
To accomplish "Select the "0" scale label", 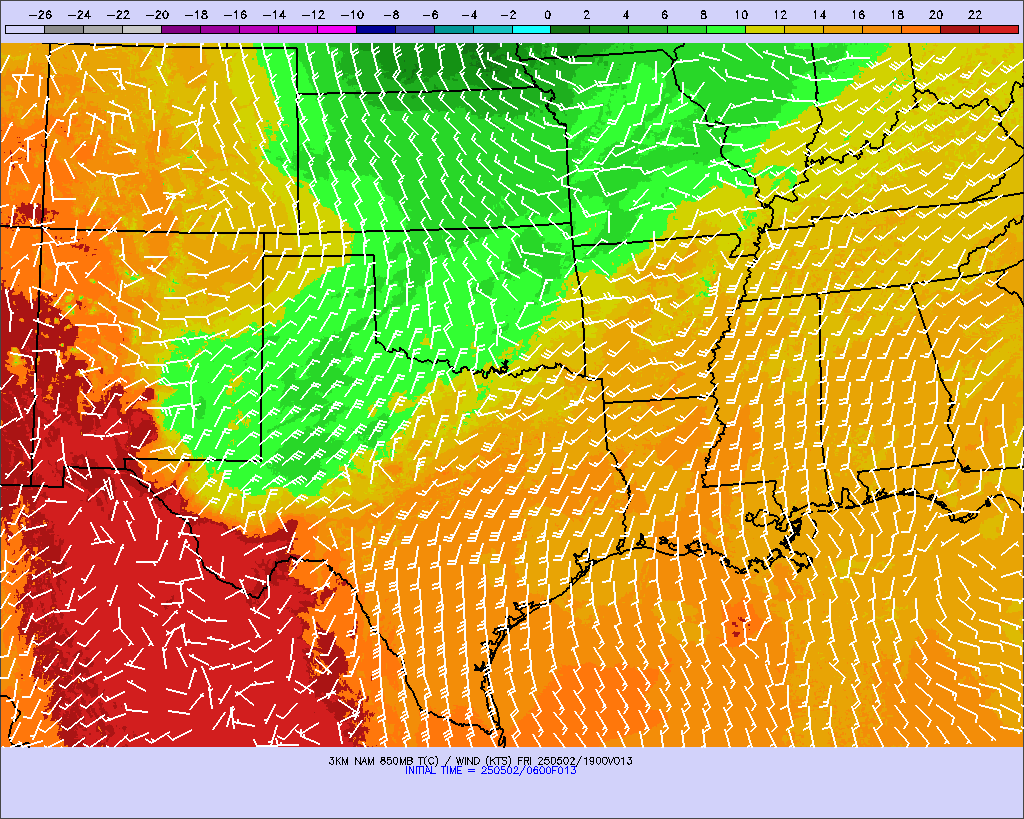I will coord(547,15).
